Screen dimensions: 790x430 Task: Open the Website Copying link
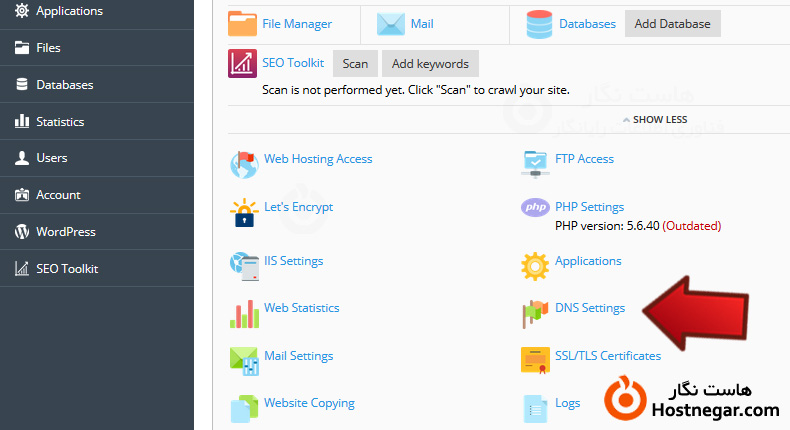309,403
